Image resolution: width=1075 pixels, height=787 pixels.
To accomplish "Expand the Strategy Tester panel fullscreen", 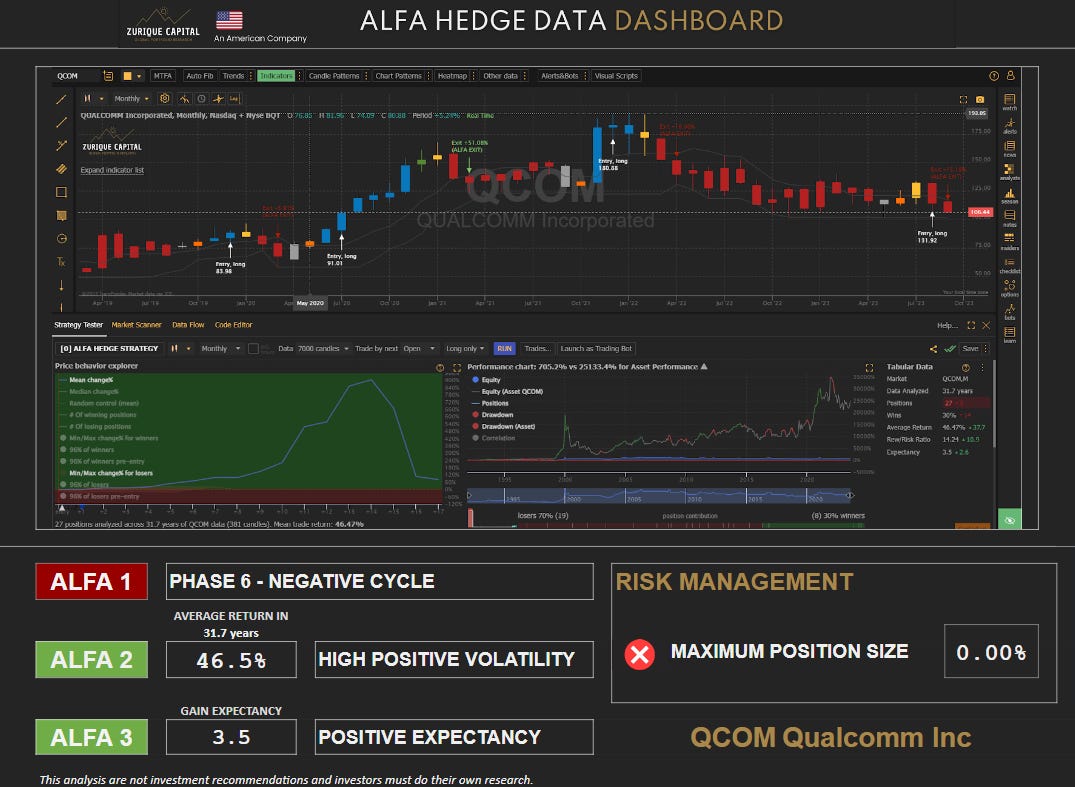I will coord(971,325).
